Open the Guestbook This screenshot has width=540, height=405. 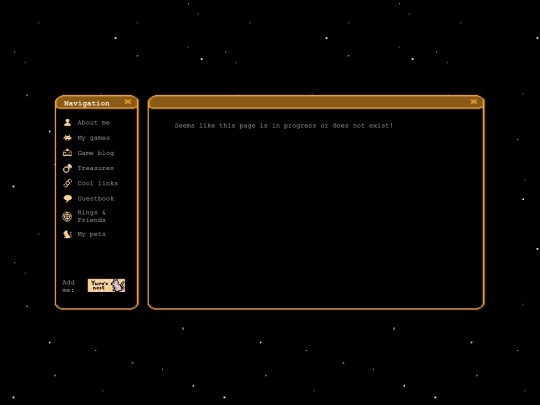coord(96,198)
